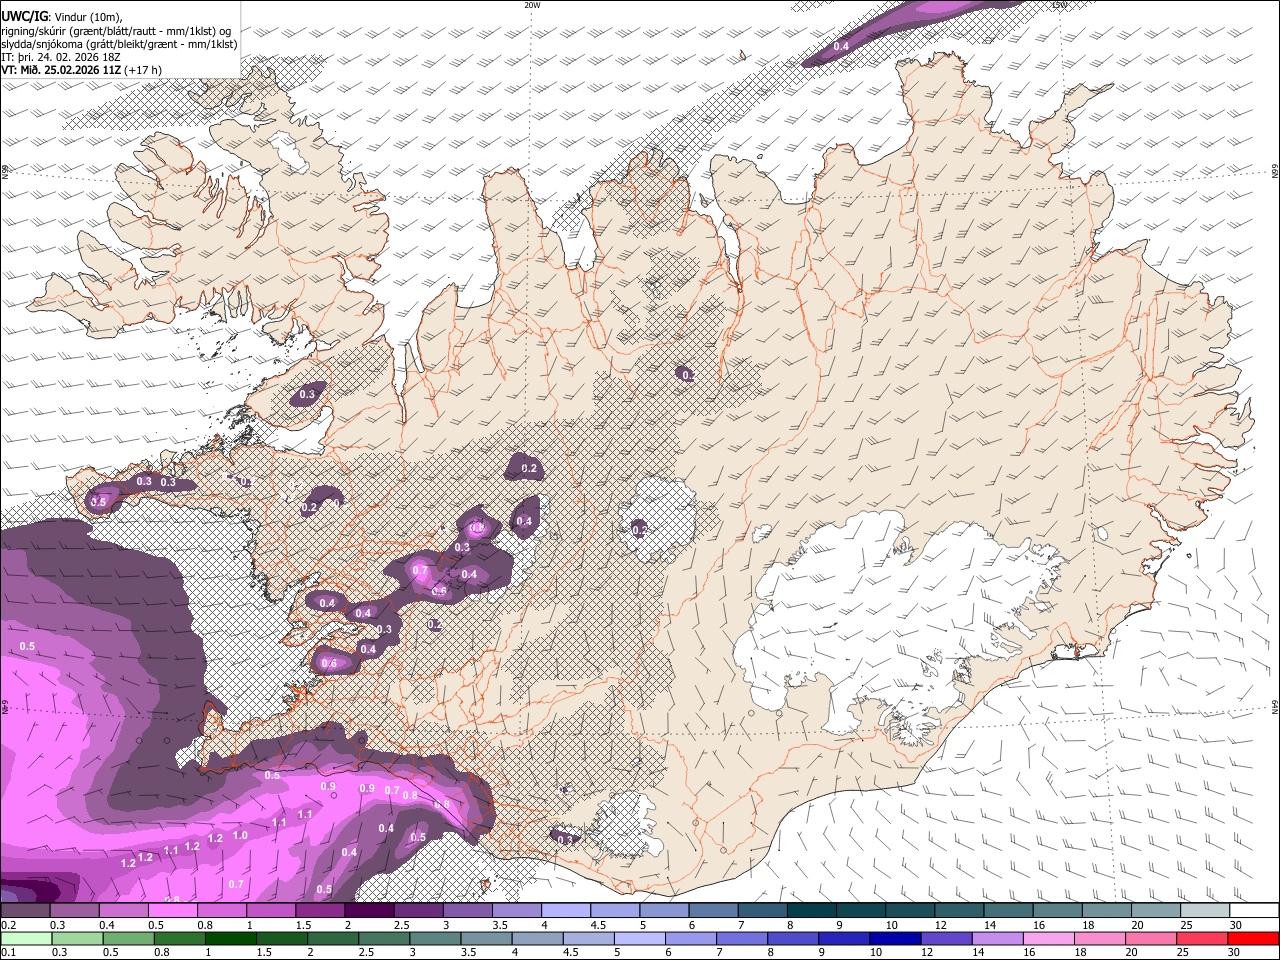The height and width of the screenshot is (960, 1280).
Task: Pick the palest green rain swatch between 0.1 and 0.3
Action: click(25, 938)
